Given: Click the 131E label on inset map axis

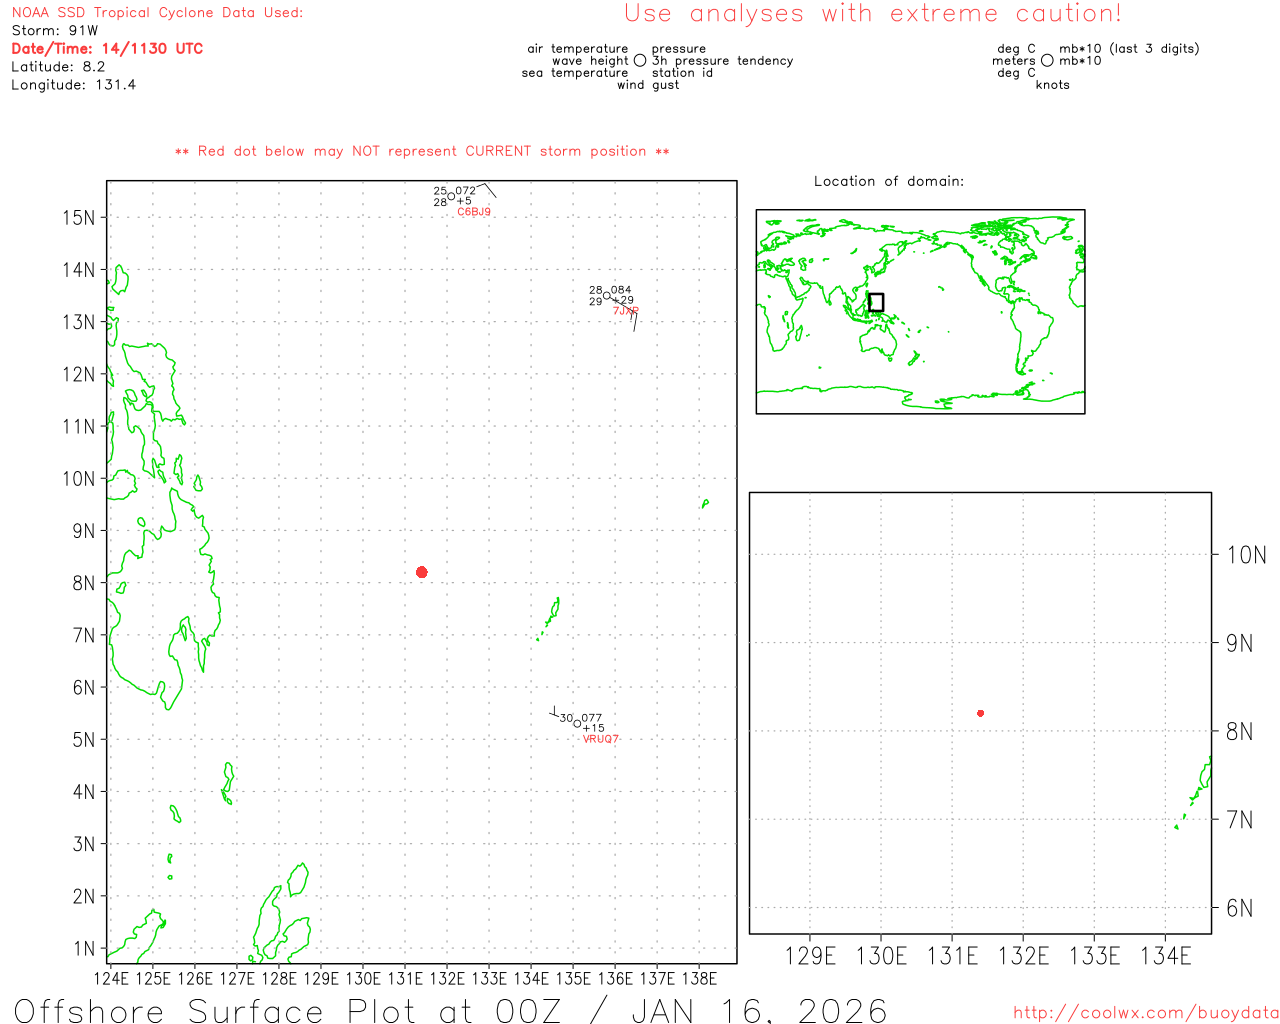Looking at the screenshot, I should pyautogui.click(x=952, y=956).
